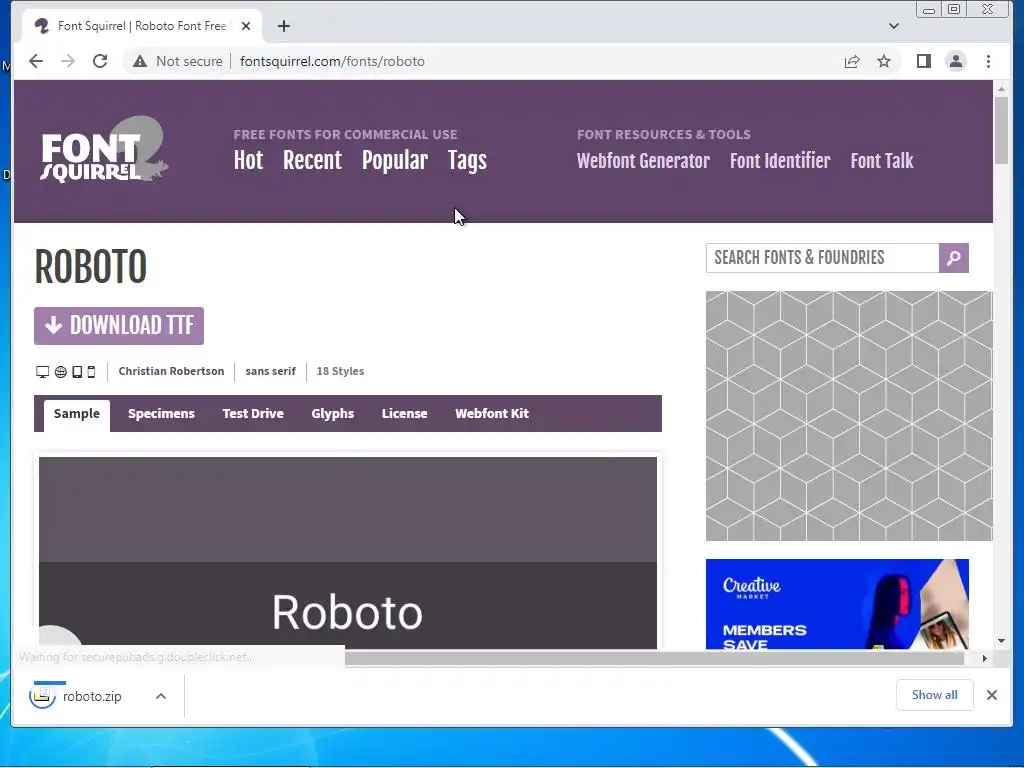Reload the Font Squirrel page

[100, 61]
